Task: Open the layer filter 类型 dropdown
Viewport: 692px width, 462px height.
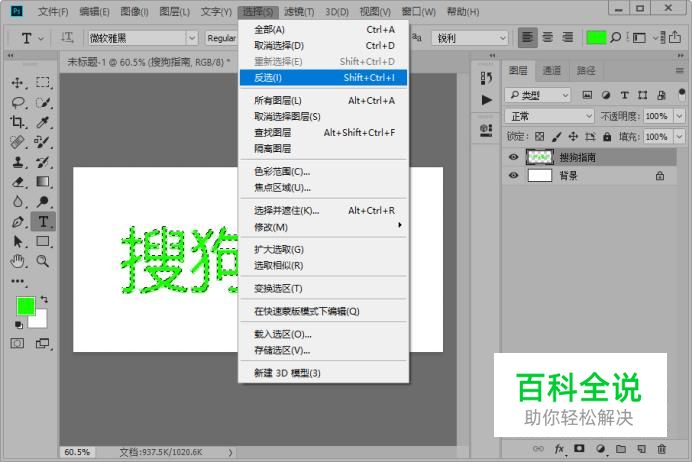Action: tap(538, 95)
